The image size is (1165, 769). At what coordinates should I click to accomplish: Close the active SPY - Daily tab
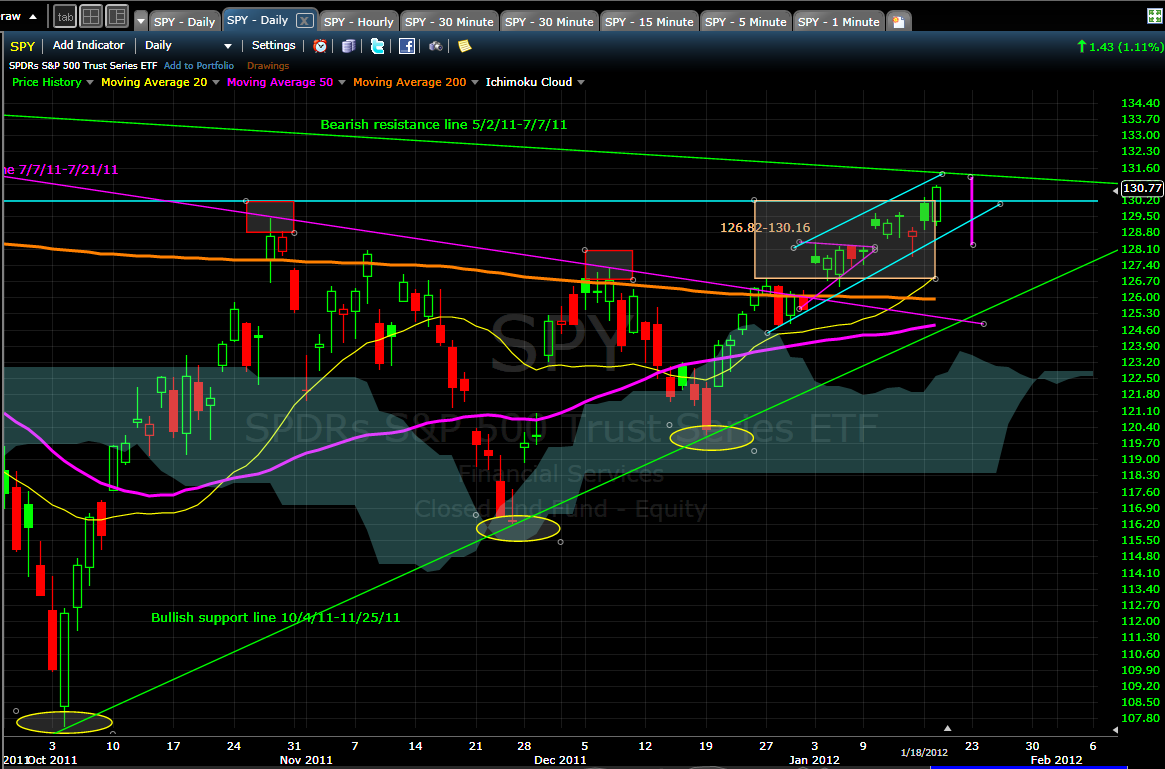(x=304, y=21)
